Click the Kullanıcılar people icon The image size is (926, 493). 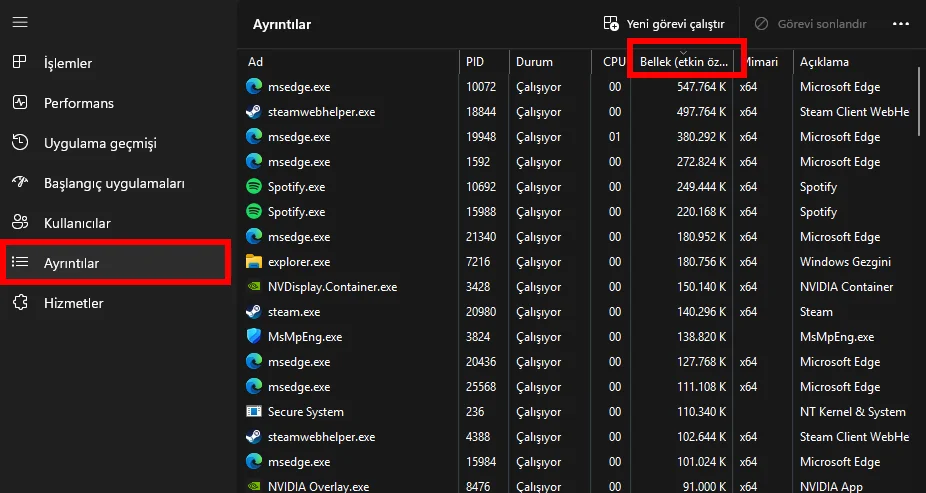coord(20,223)
